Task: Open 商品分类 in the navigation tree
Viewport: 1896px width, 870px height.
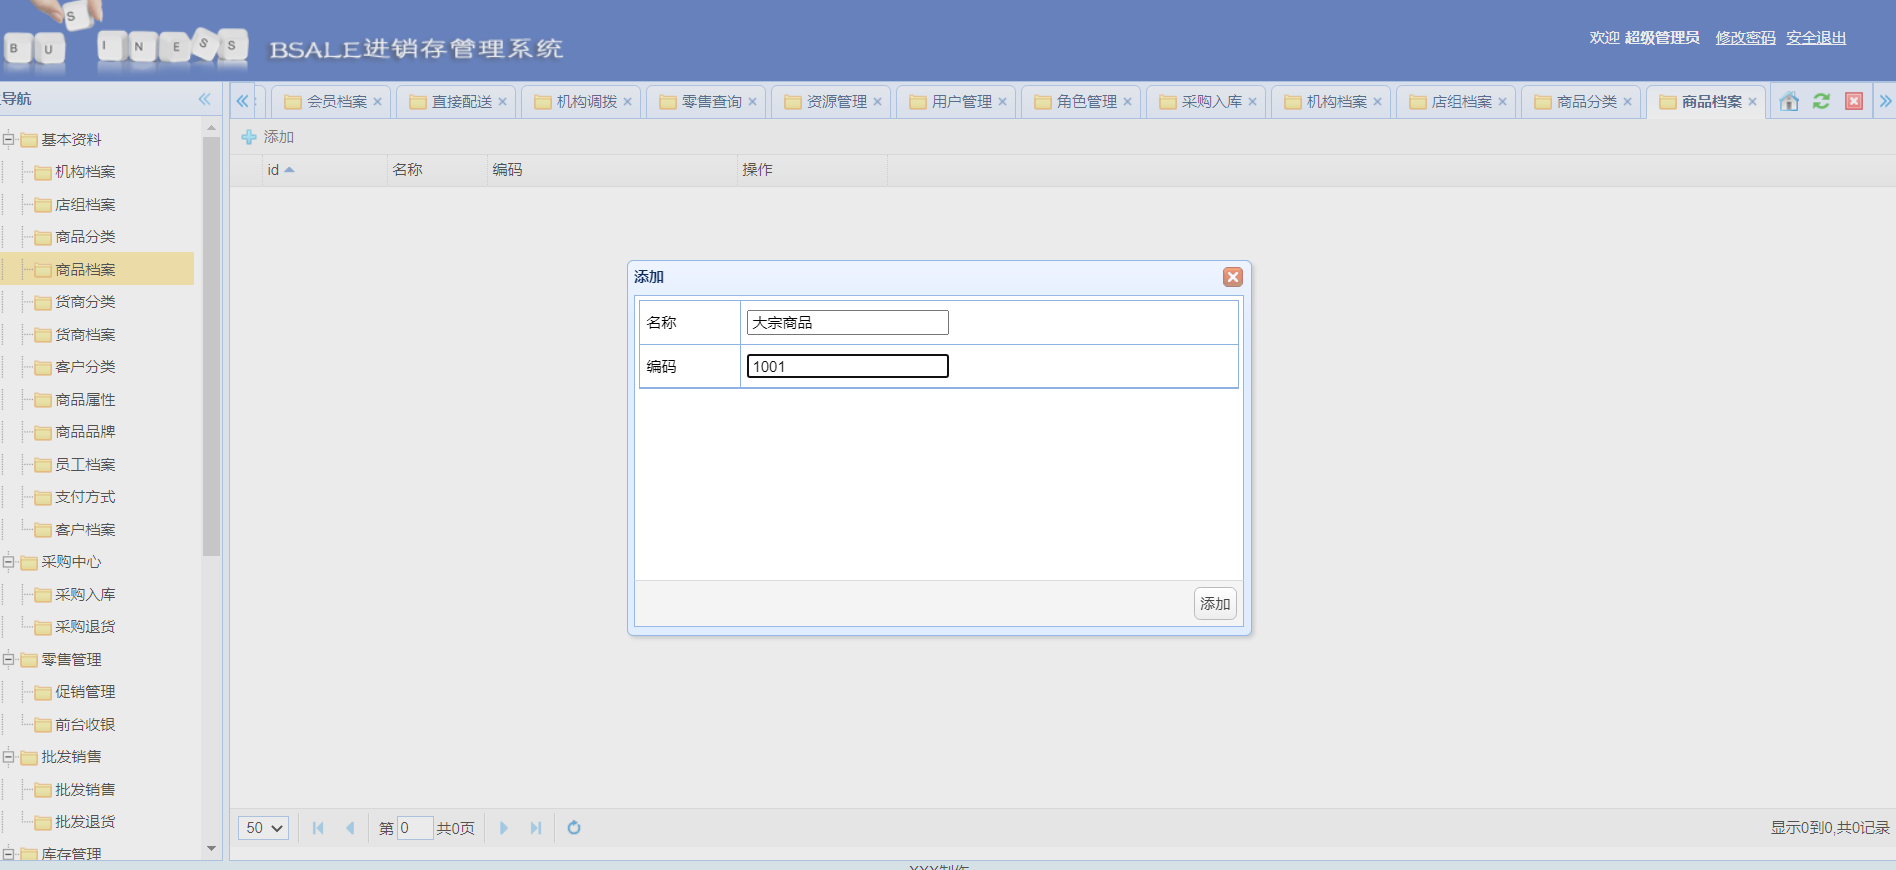Action: pos(85,237)
